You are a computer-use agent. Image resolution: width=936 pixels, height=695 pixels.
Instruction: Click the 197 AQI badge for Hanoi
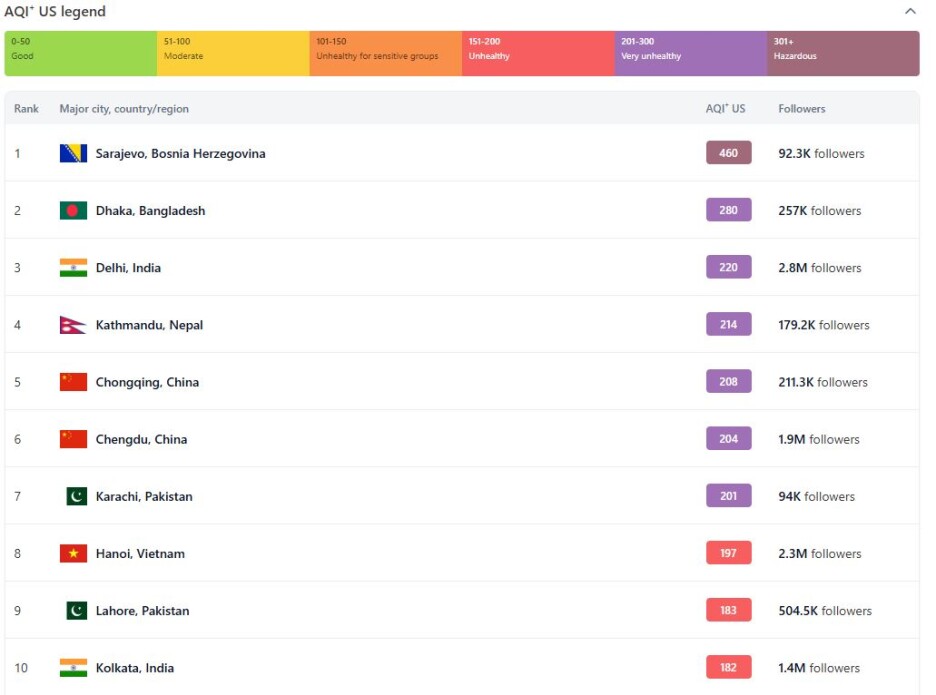[728, 554]
